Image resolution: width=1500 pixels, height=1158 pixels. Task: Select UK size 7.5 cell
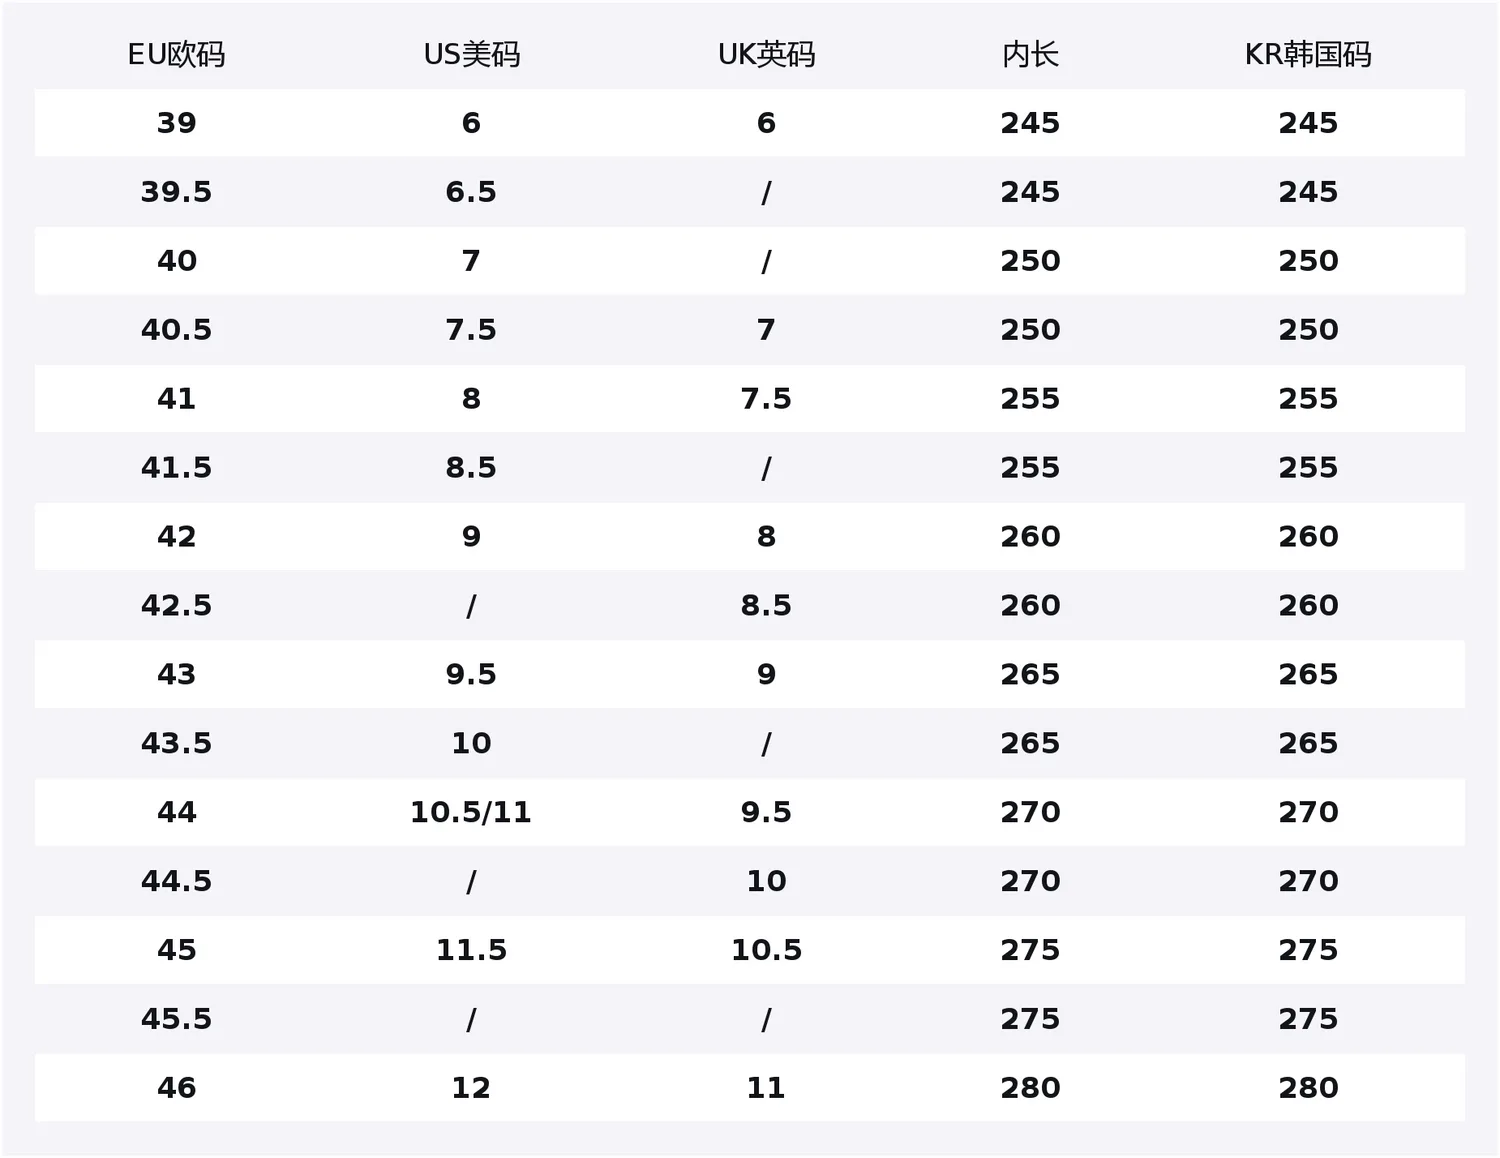pyautogui.click(x=766, y=399)
